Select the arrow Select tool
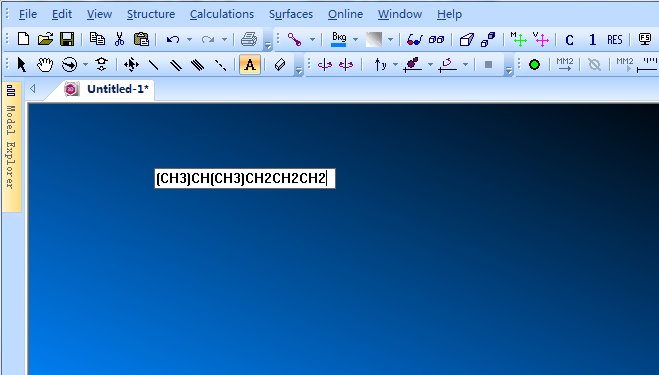Viewport: 659px width, 375px height. tap(22, 65)
